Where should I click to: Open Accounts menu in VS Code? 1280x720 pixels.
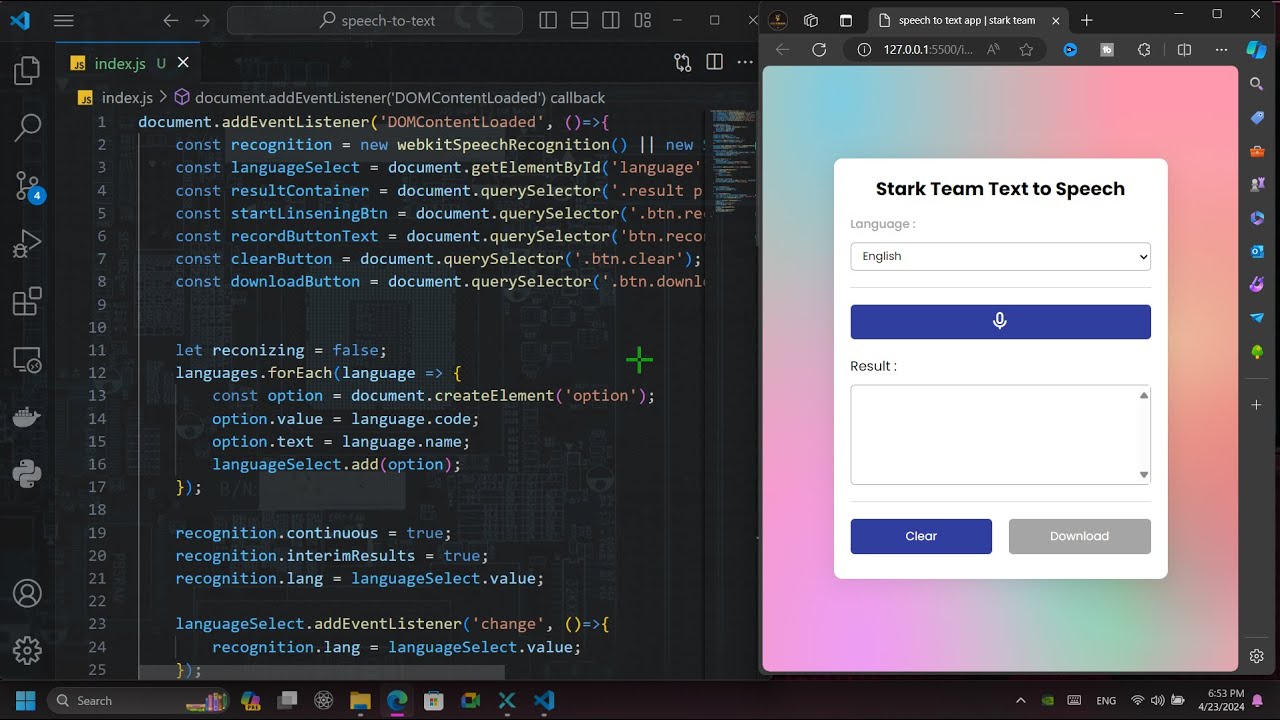[x=27, y=593]
